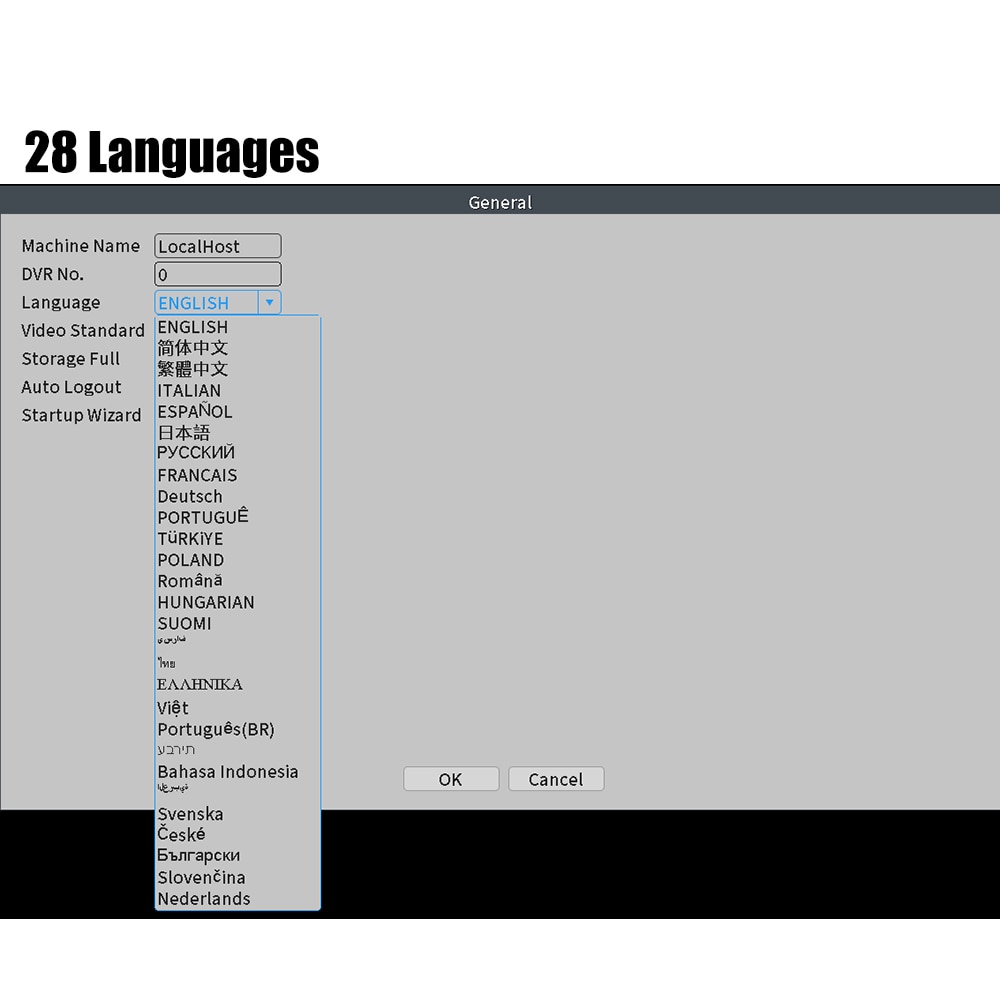Click the selected ENGLISH combo box value

(207, 302)
